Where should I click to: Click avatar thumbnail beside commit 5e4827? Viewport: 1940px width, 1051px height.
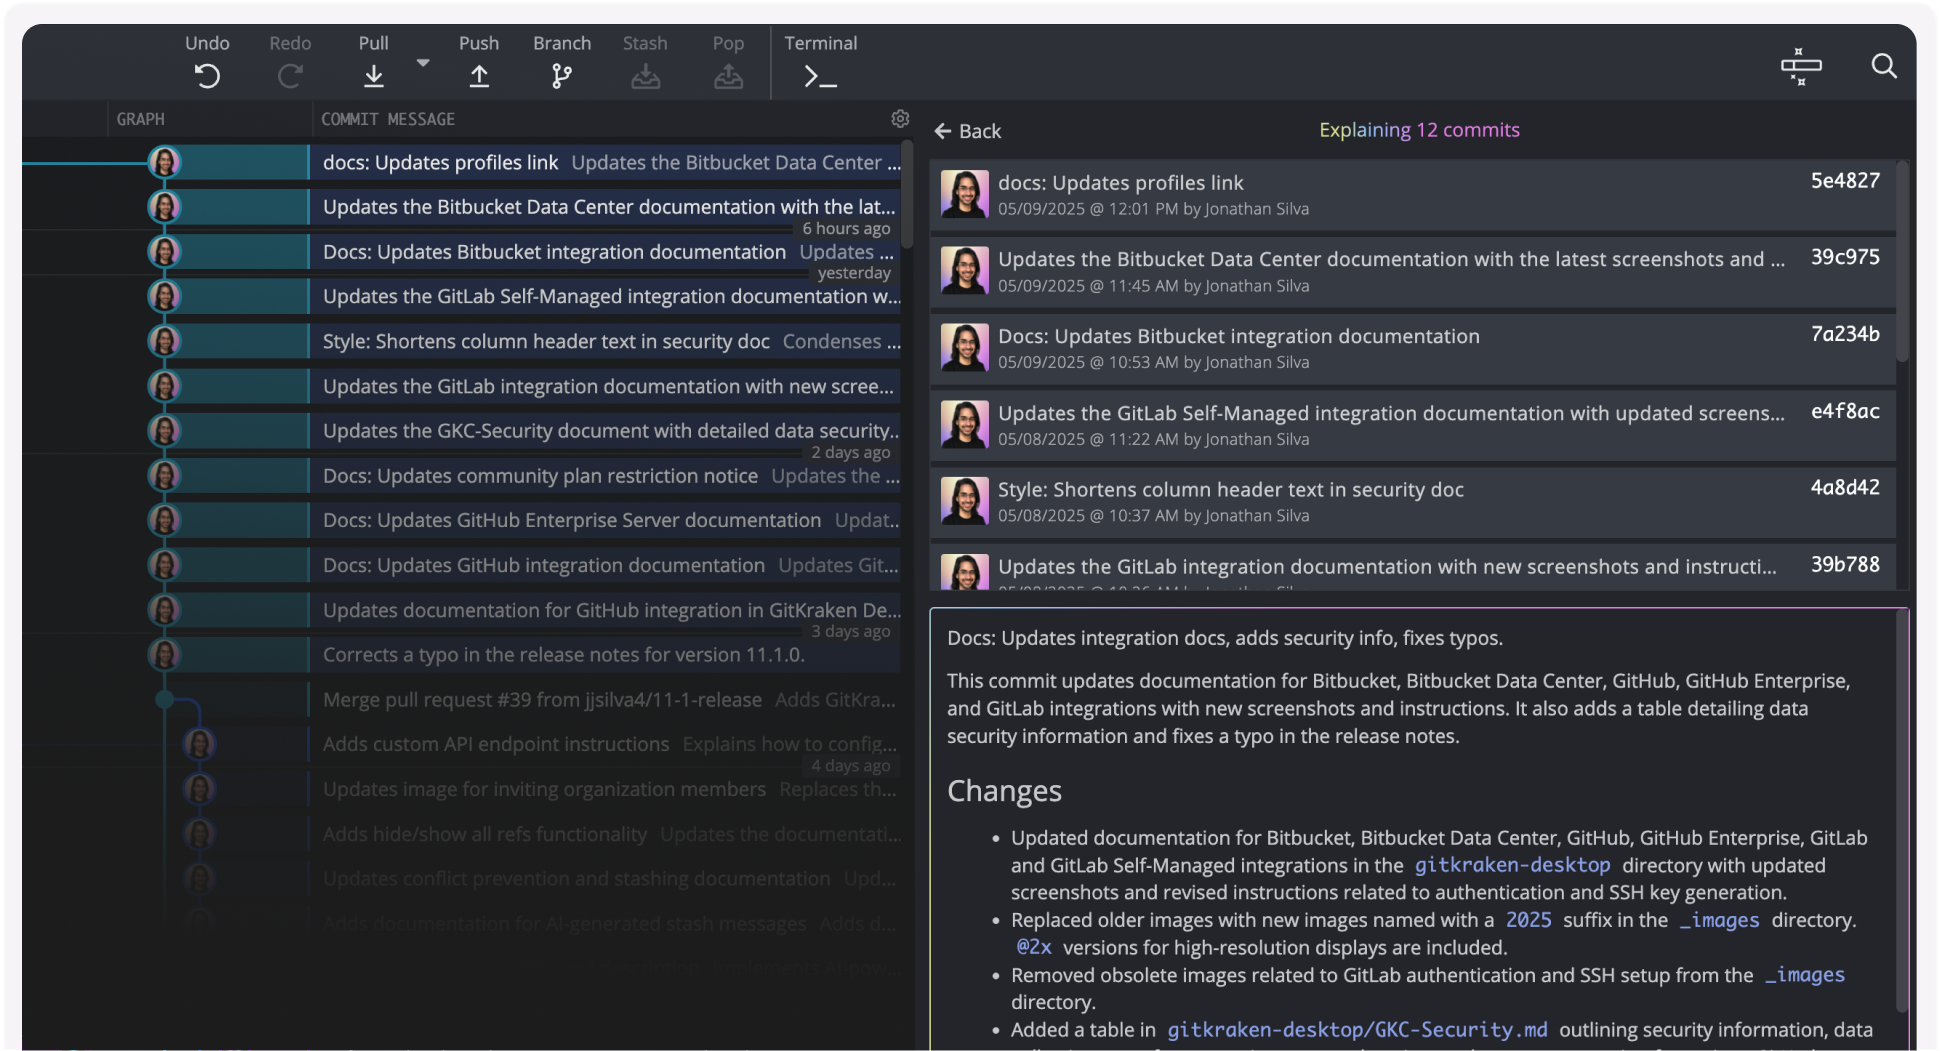(x=964, y=194)
